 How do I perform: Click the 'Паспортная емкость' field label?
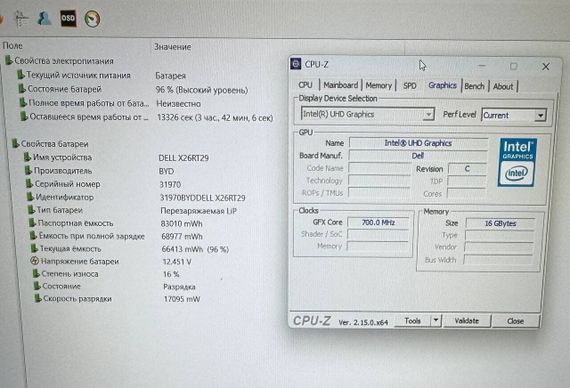pyautogui.click(x=76, y=223)
